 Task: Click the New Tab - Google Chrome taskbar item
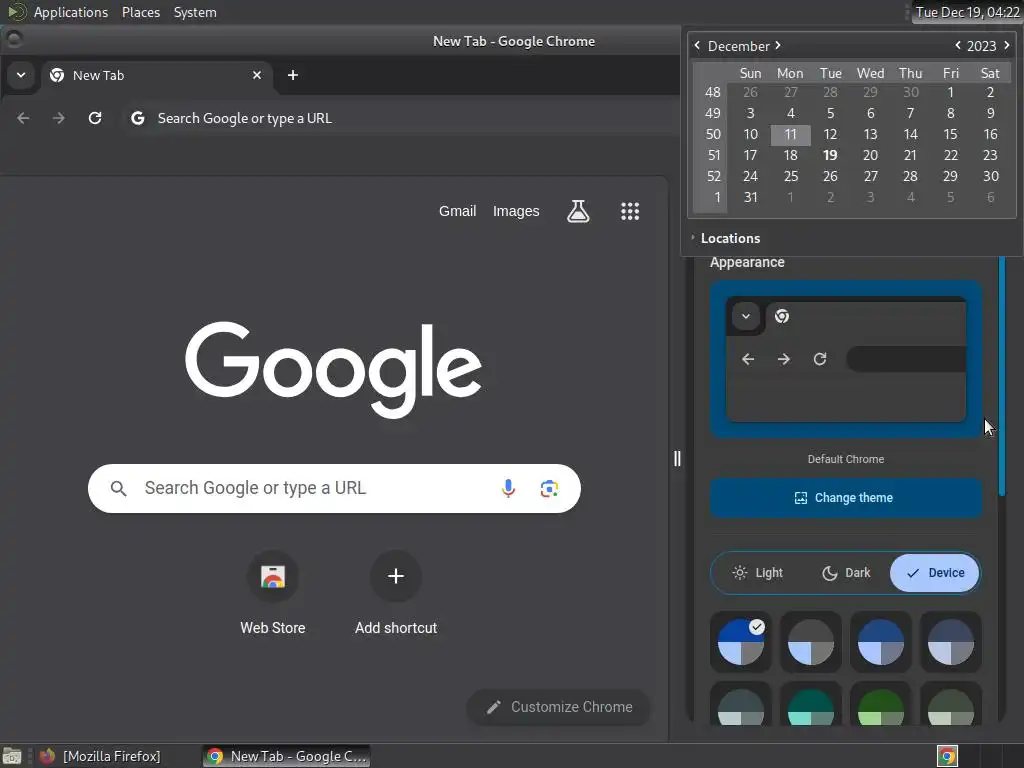(287, 756)
